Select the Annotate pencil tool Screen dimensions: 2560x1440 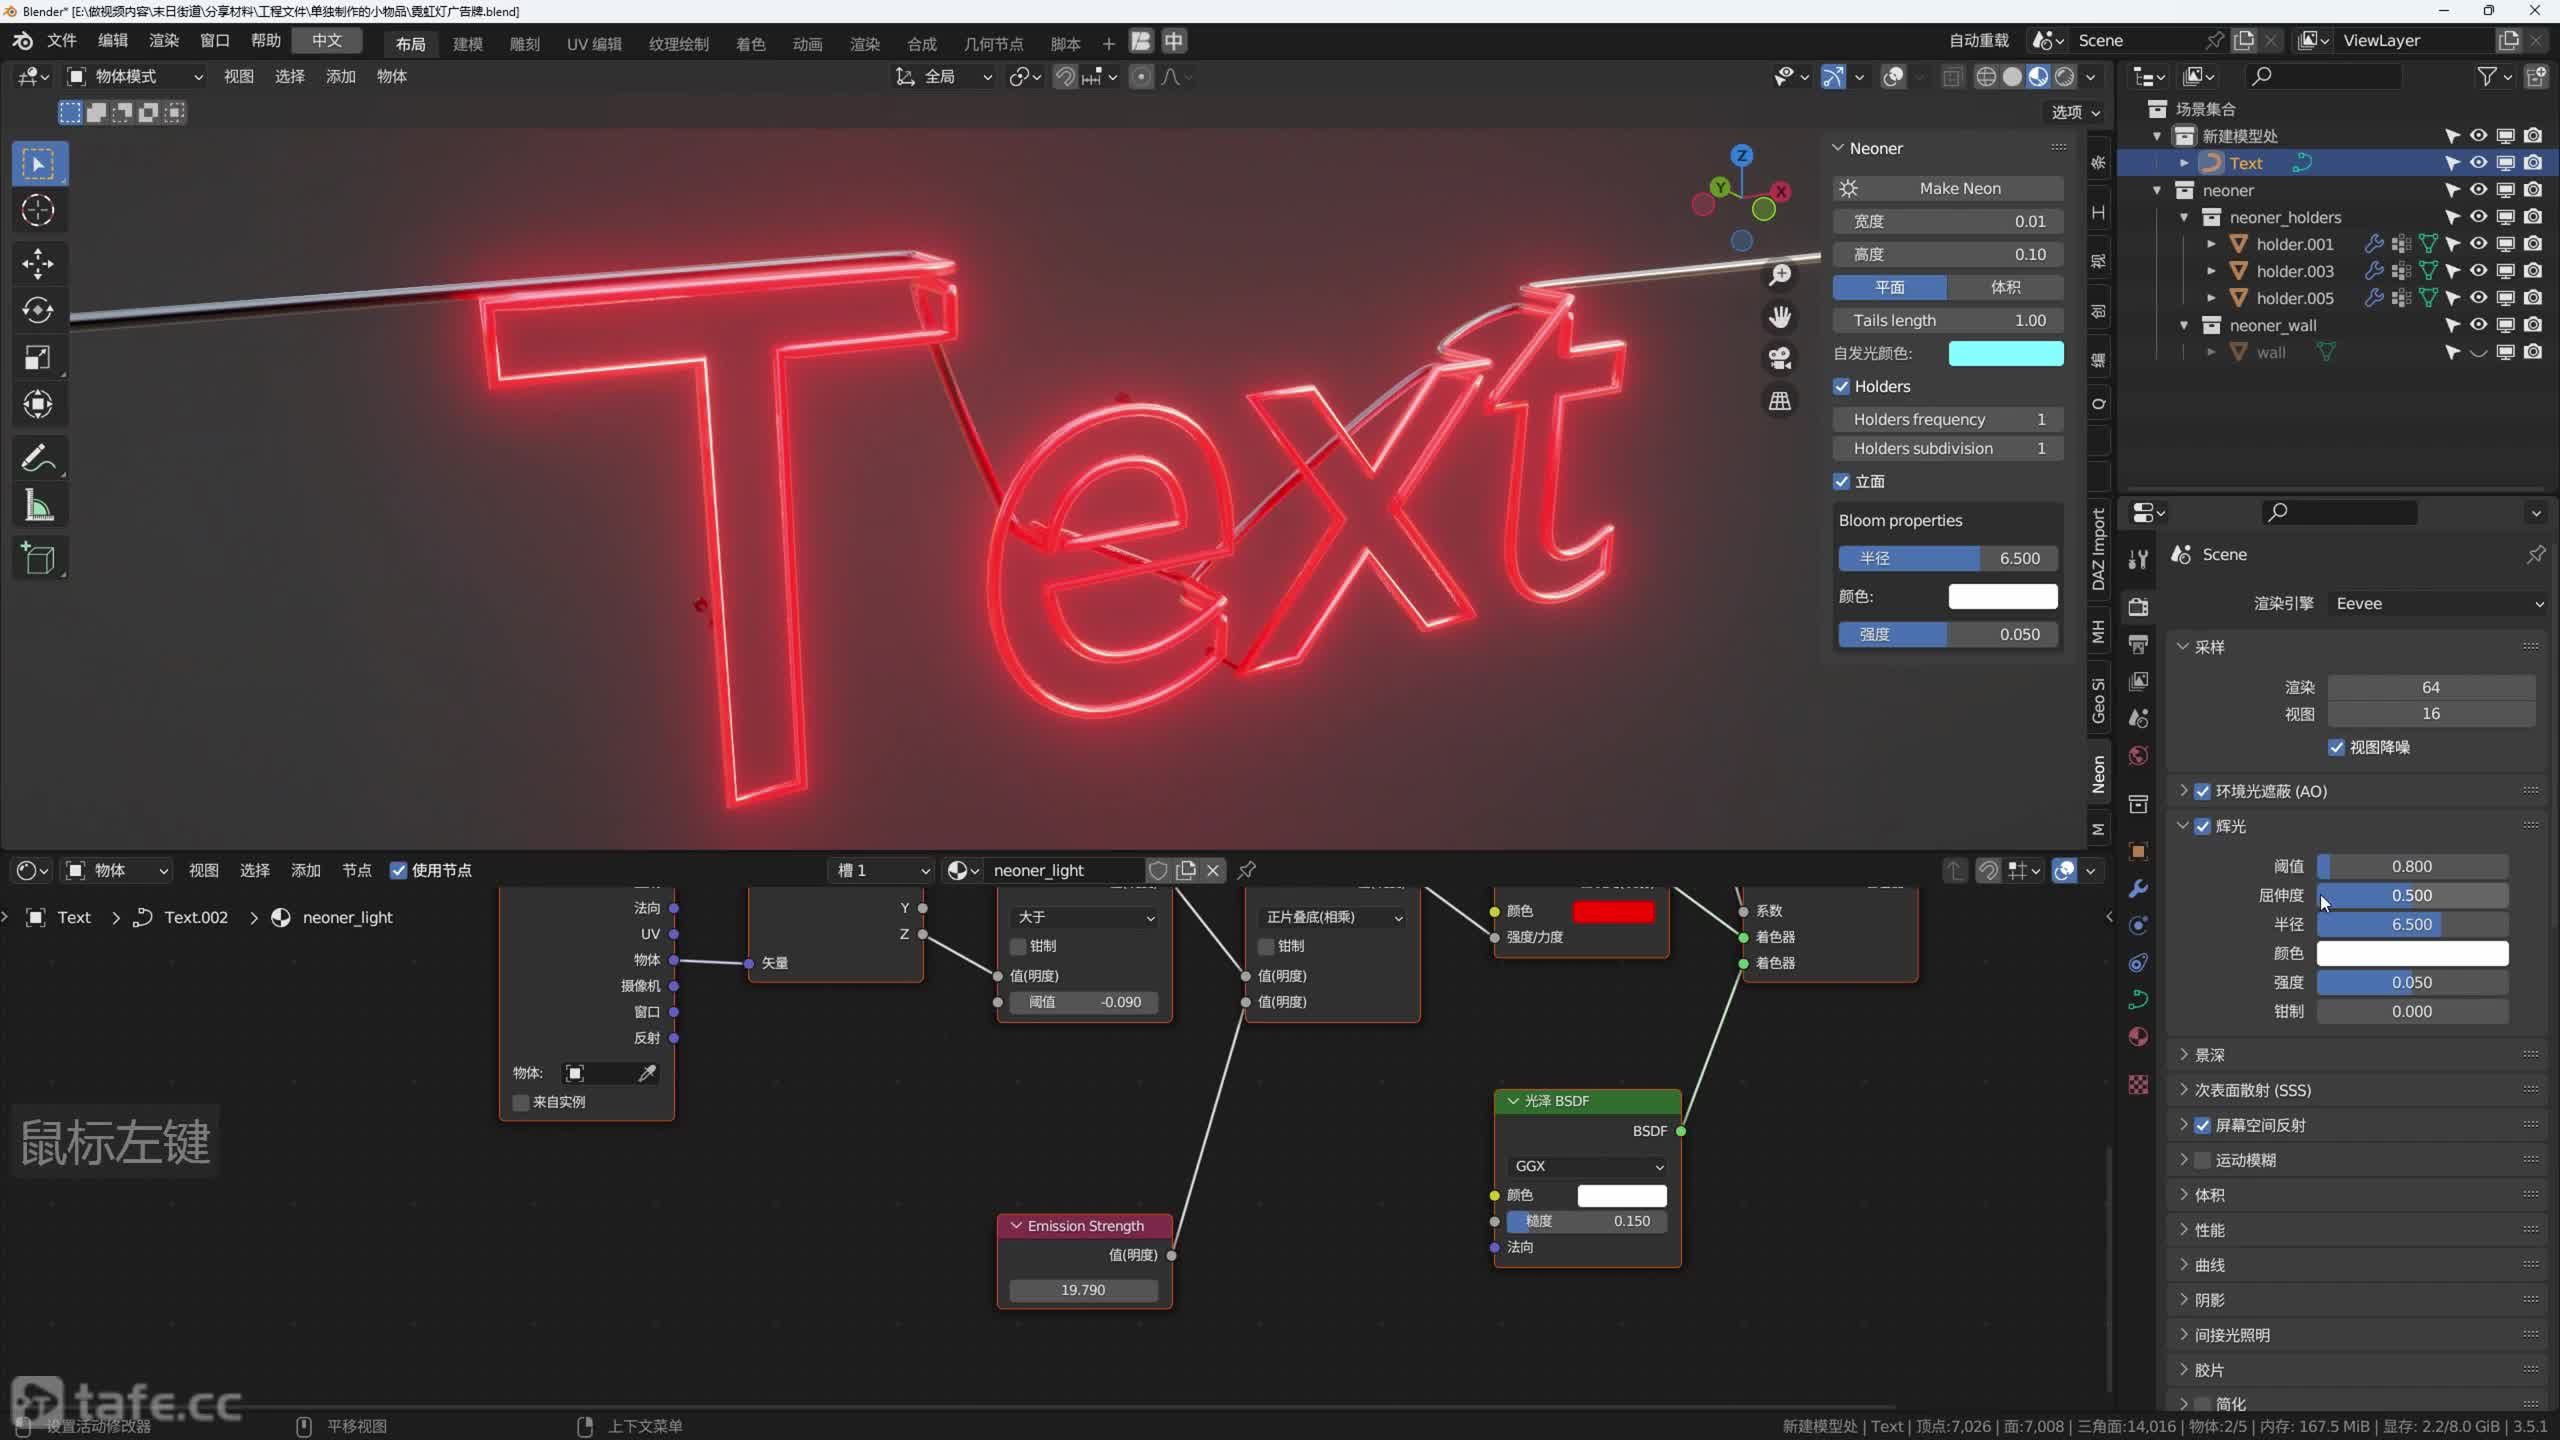pyautogui.click(x=38, y=459)
